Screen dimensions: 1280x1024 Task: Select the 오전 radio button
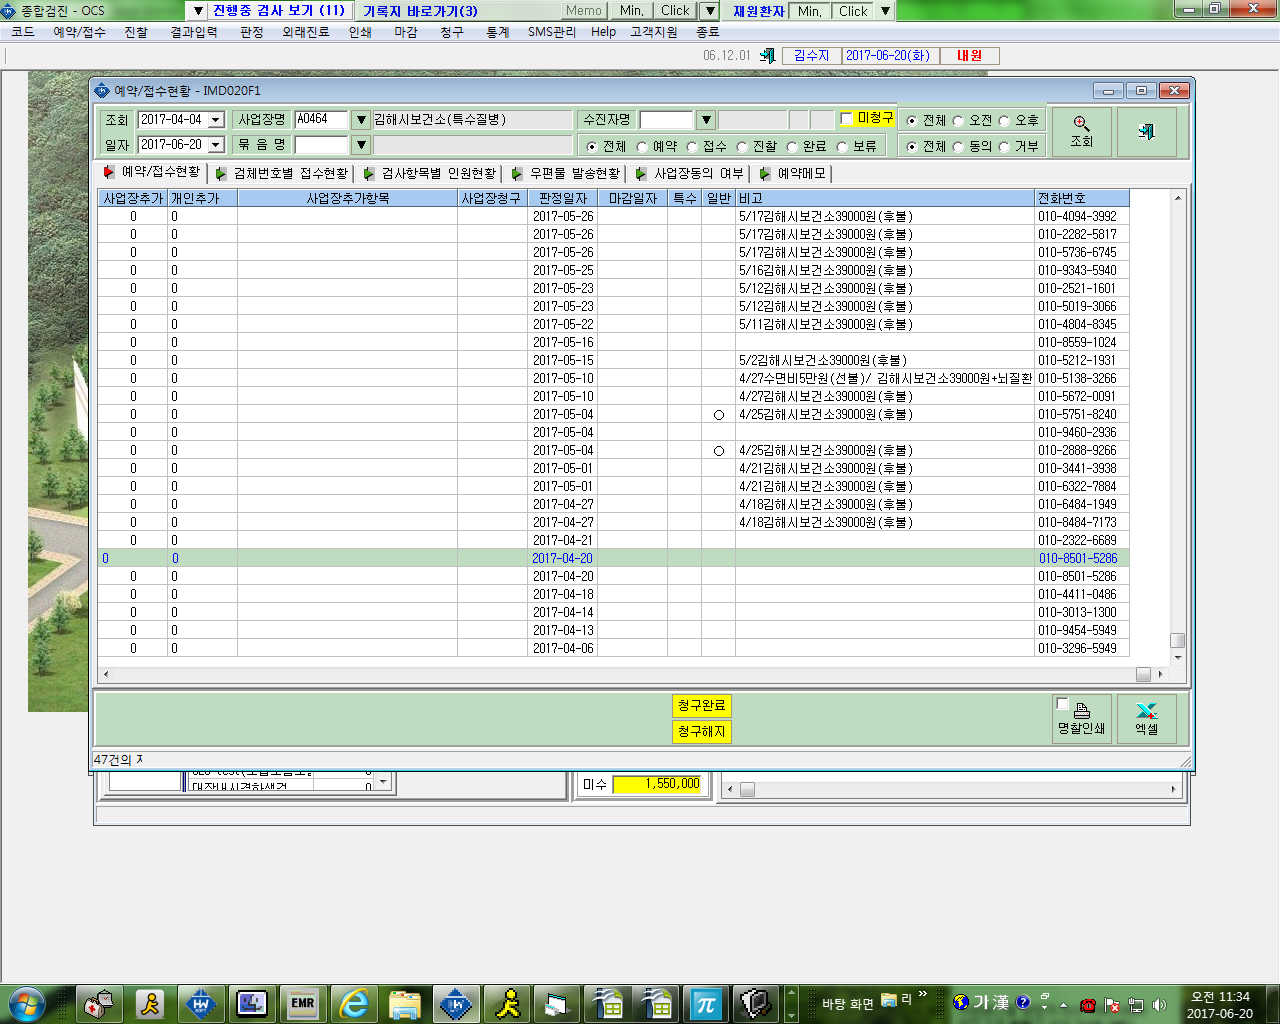(x=958, y=121)
